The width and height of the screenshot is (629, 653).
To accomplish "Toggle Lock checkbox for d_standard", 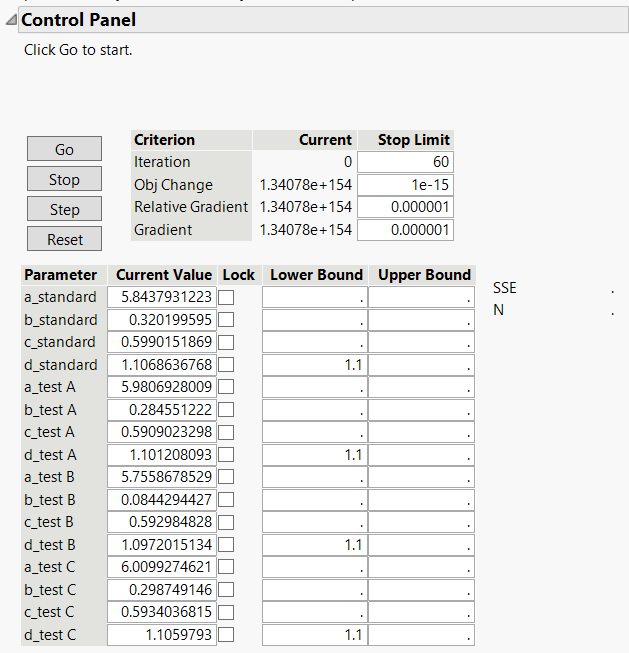I will [226, 365].
